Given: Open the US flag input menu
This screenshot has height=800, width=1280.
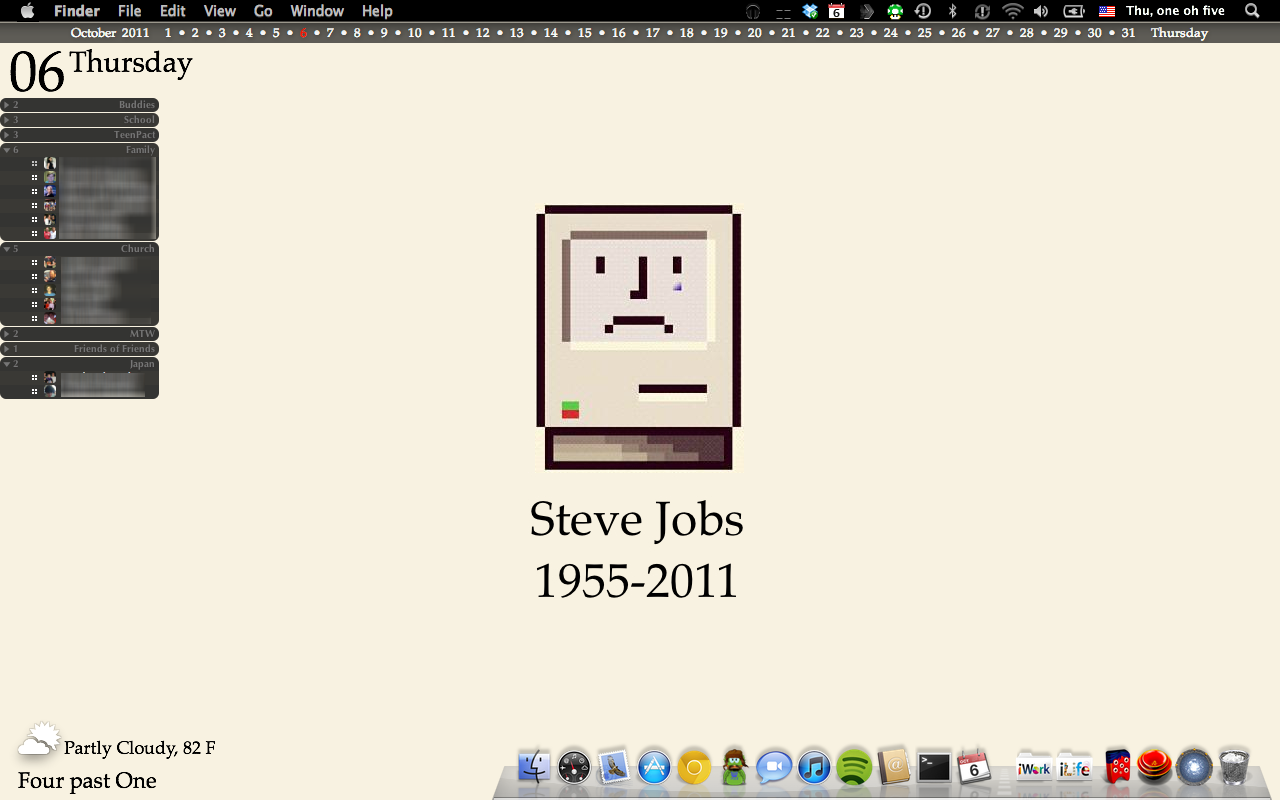Looking at the screenshot, I should [x=1107, y=11].
